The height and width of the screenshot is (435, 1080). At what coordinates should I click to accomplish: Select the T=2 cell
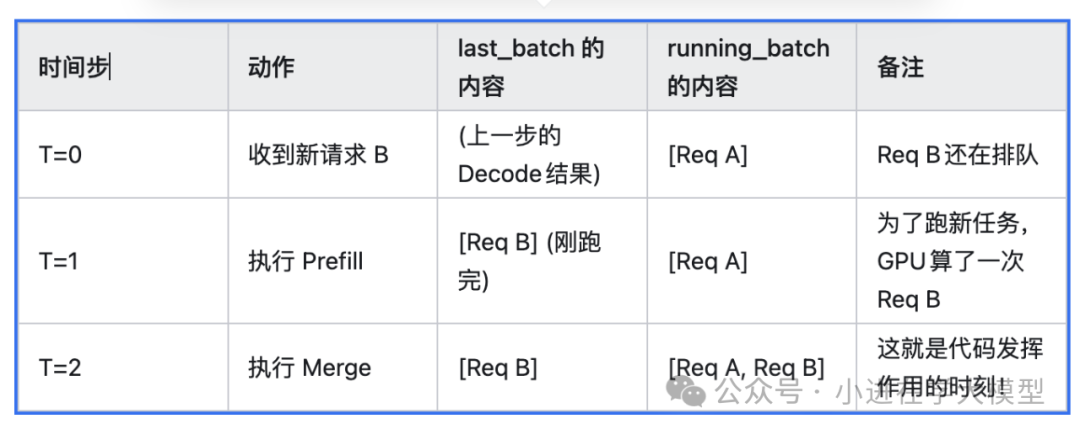coord(60,368)
